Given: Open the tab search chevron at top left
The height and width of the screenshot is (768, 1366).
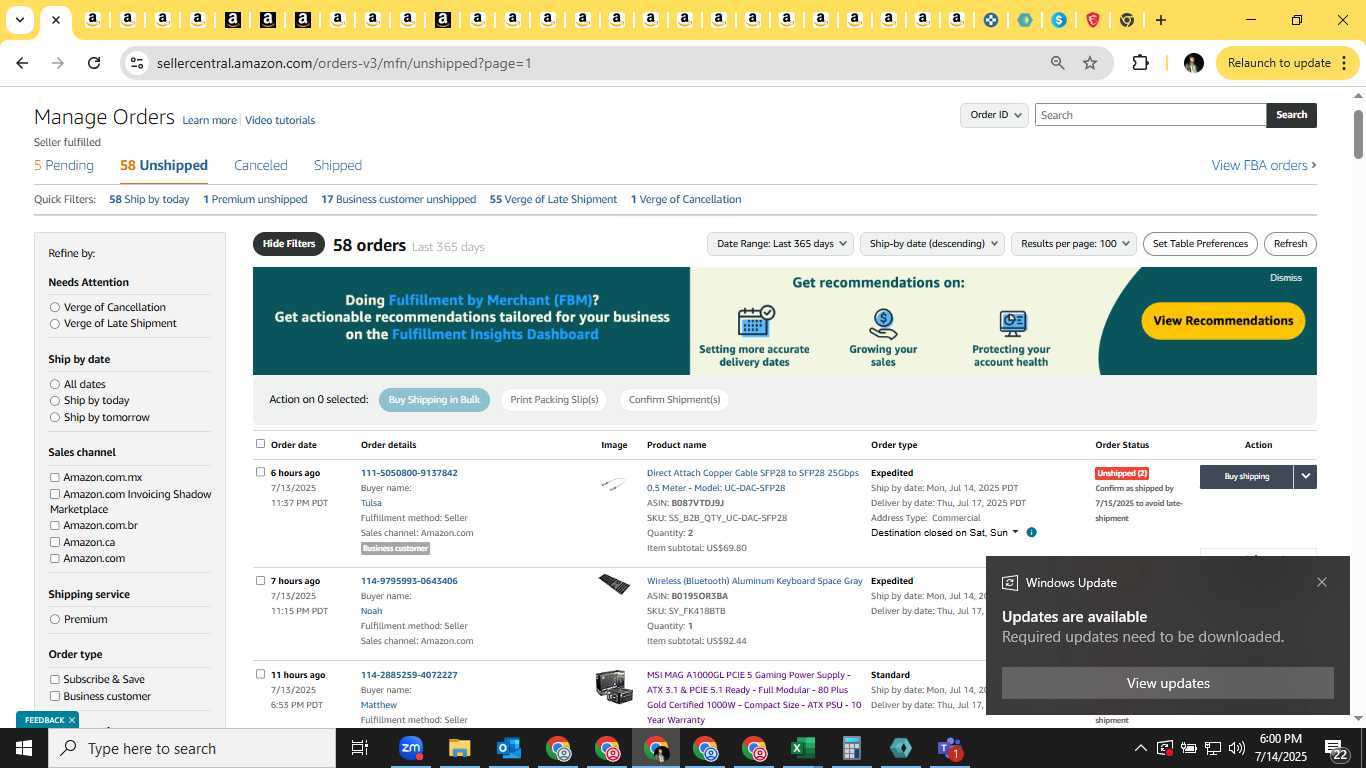Looking at the screenshot, I should click(x=19, y=20).
